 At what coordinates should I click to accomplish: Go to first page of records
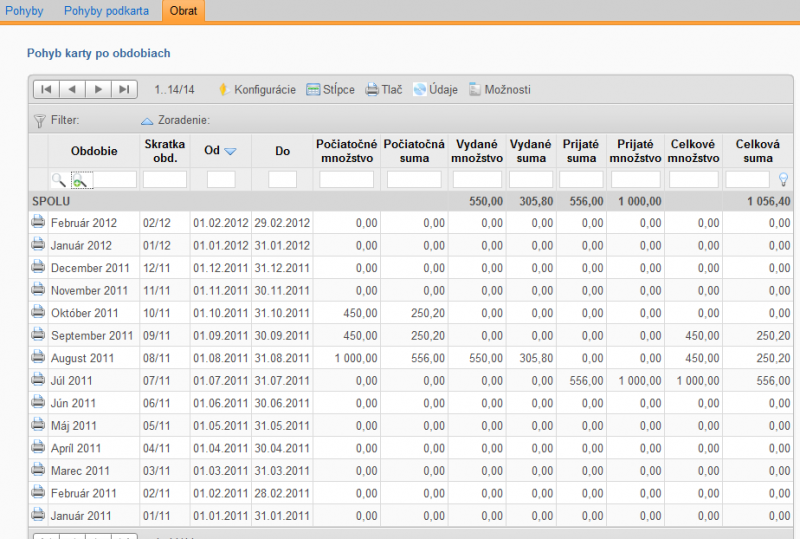[x=46, y=89]
